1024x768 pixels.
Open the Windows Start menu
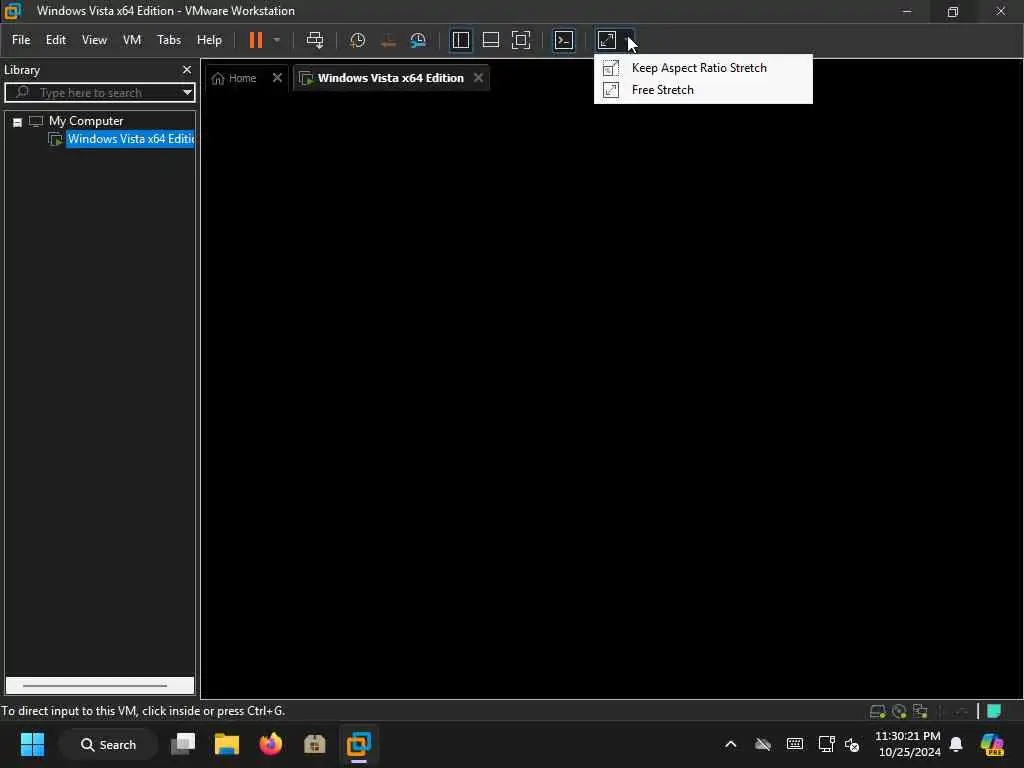32,744
